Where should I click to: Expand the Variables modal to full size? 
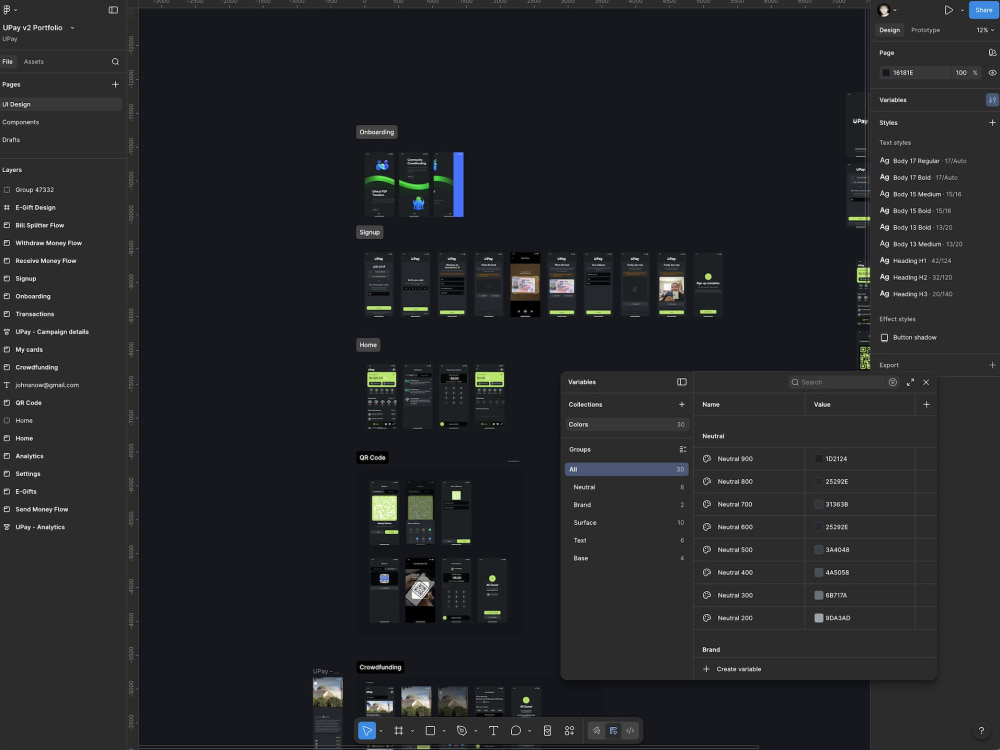click(x=910, y=383)
